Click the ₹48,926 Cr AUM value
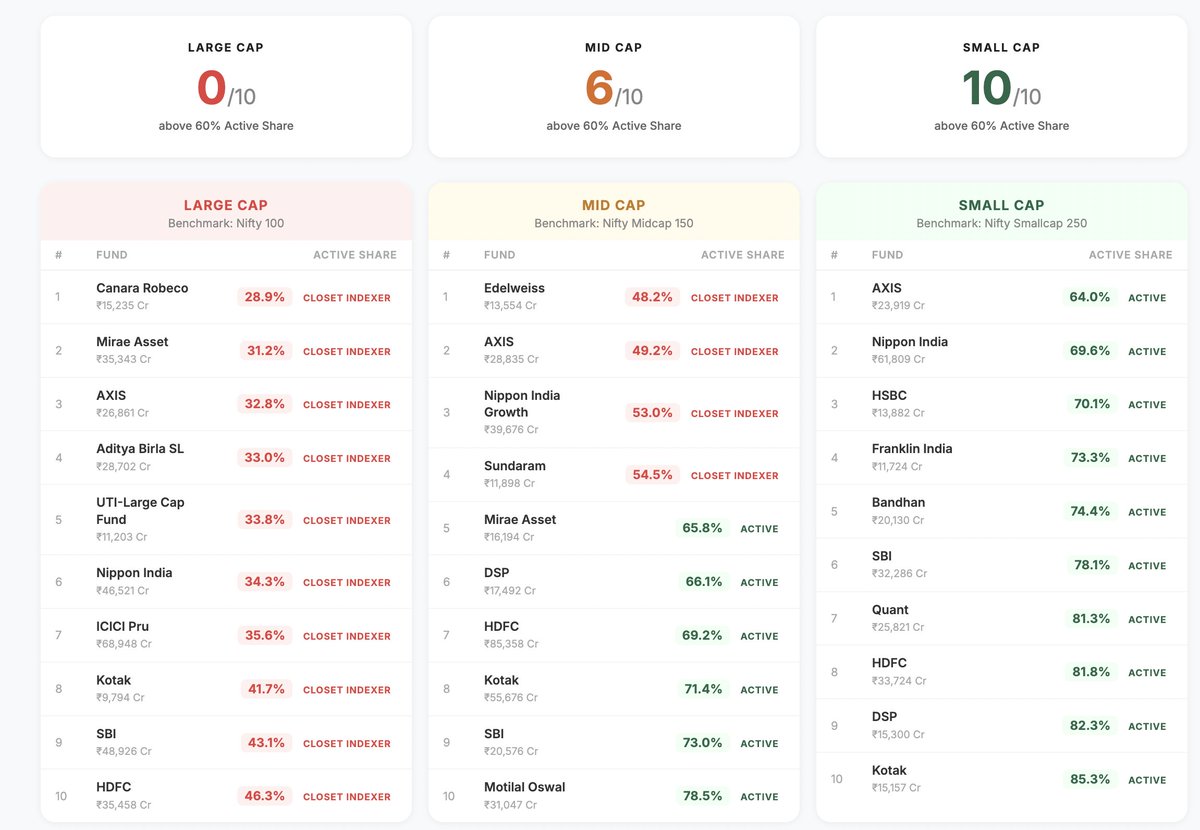Screen dimensions: 1200x830 [x=124, y=751]
